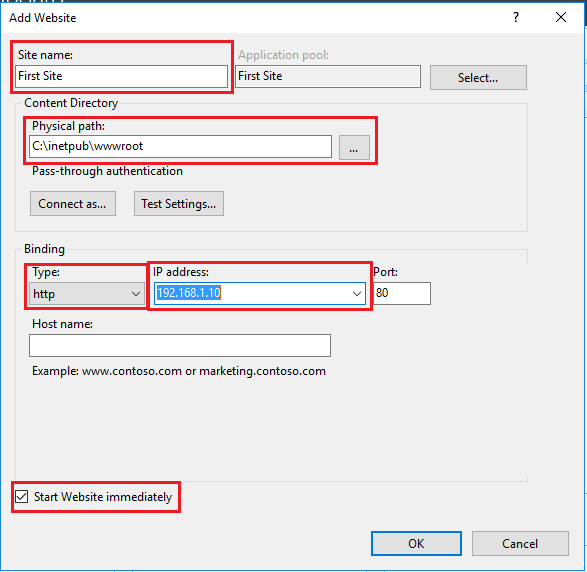Click the example text www.contoso.com
Screen dimensions: 587x572
click(132, 371)
